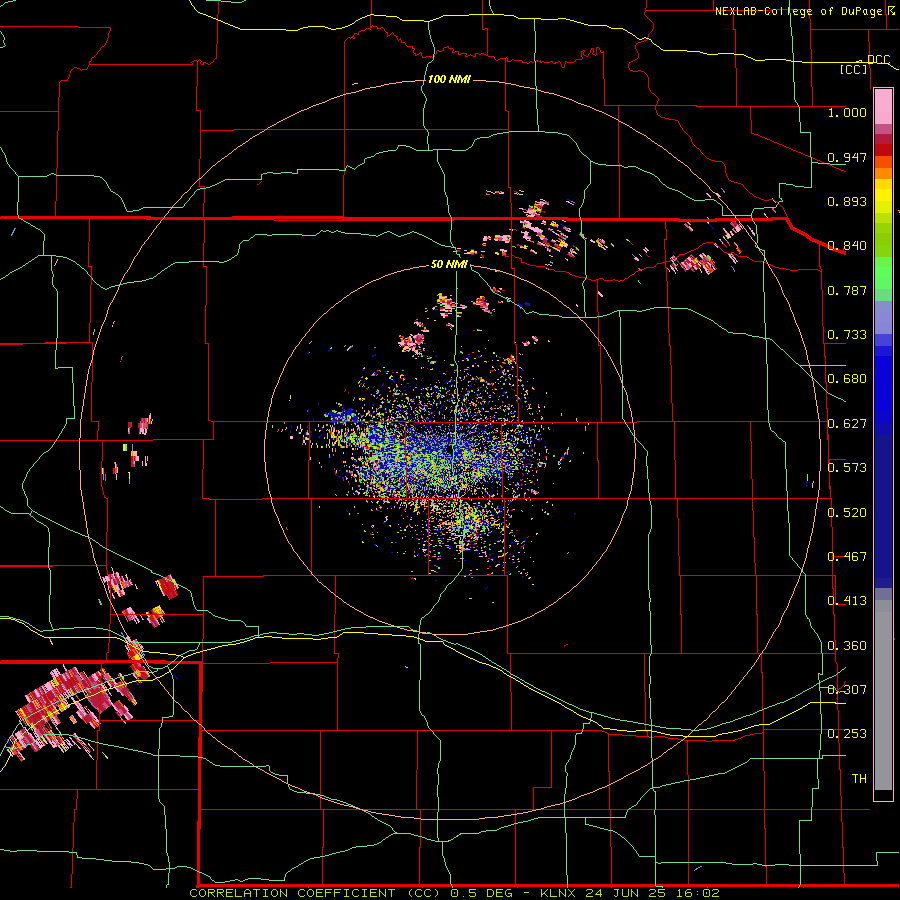Click the 0.360 legend value
The width and height of the screenshot is (900, 900).
click(847, 646)
